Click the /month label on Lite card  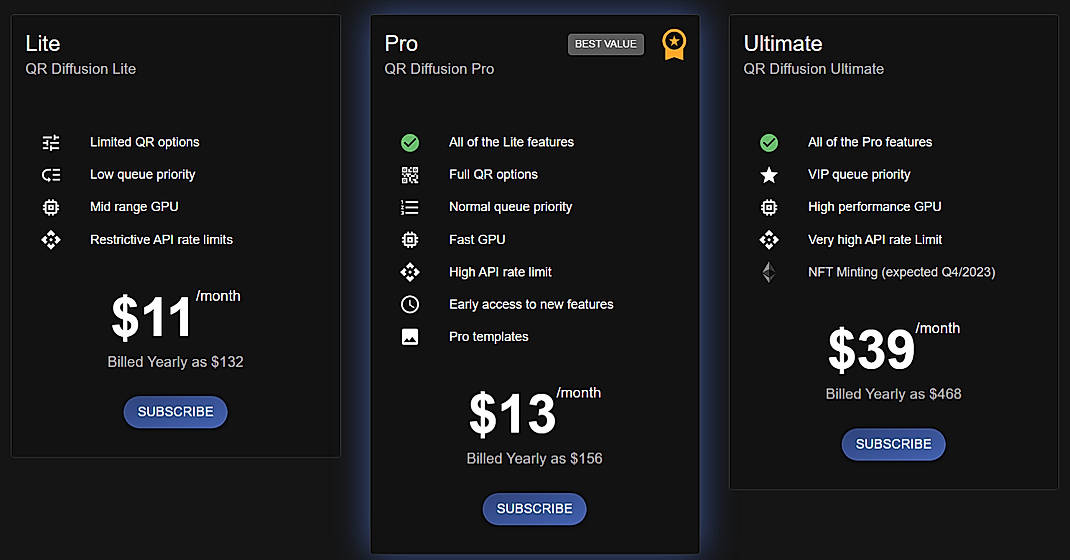[x=218, y=296]
